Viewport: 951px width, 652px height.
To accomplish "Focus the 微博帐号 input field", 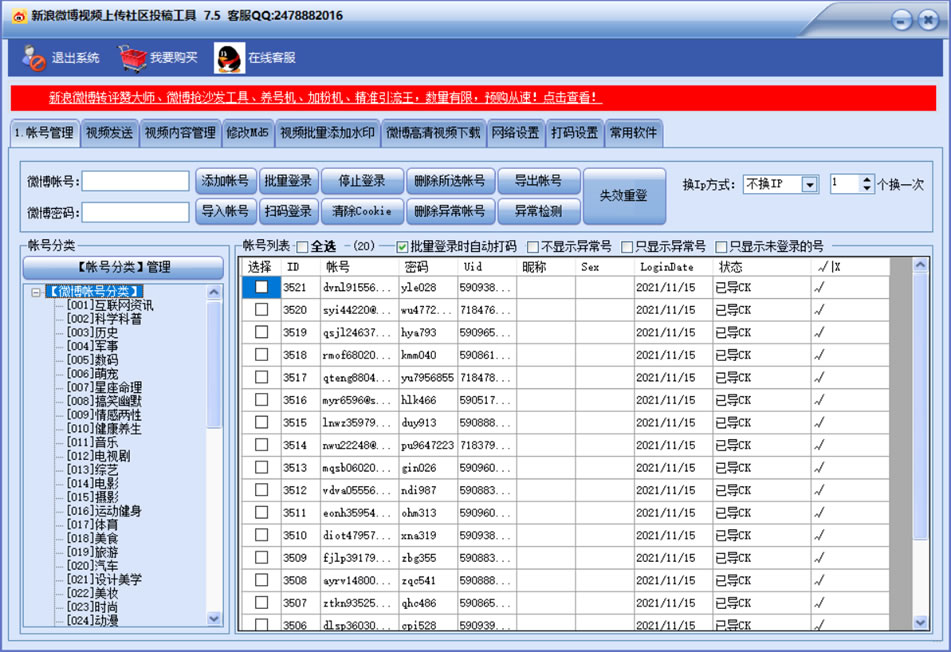I will (x=135, y=181).
